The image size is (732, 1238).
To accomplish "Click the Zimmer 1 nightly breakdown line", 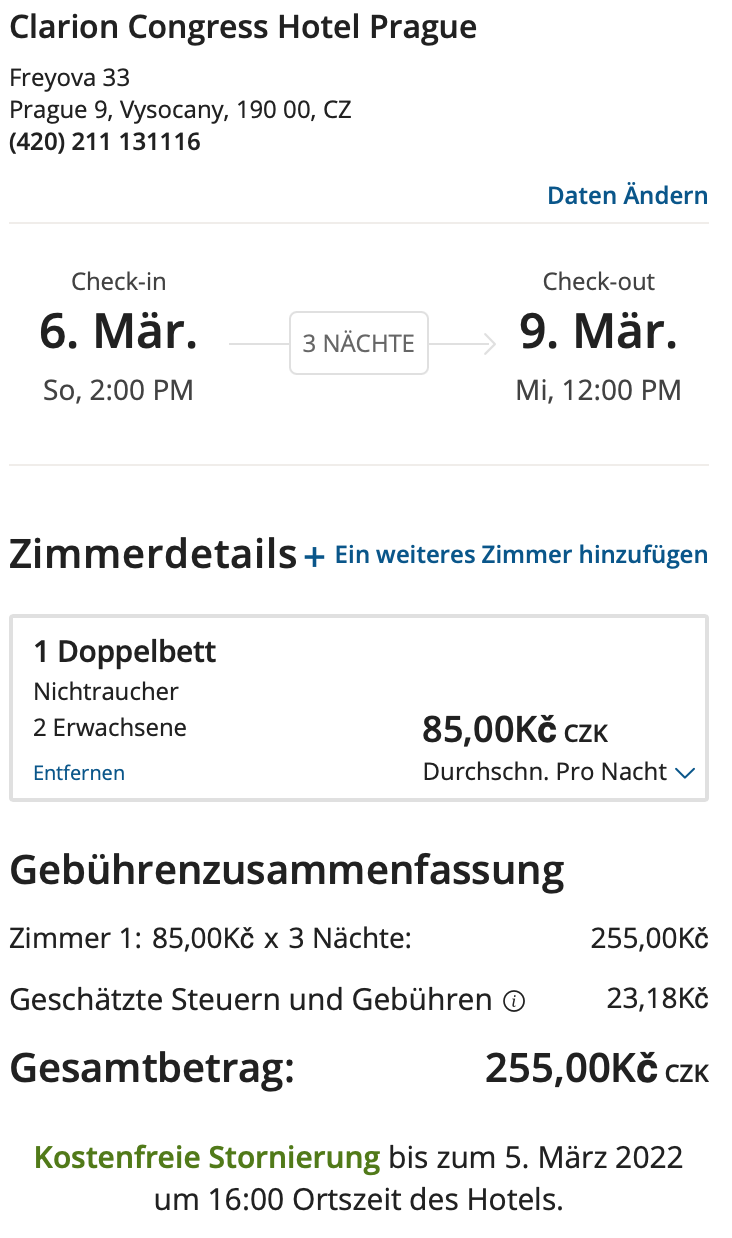I will (210, 939).
